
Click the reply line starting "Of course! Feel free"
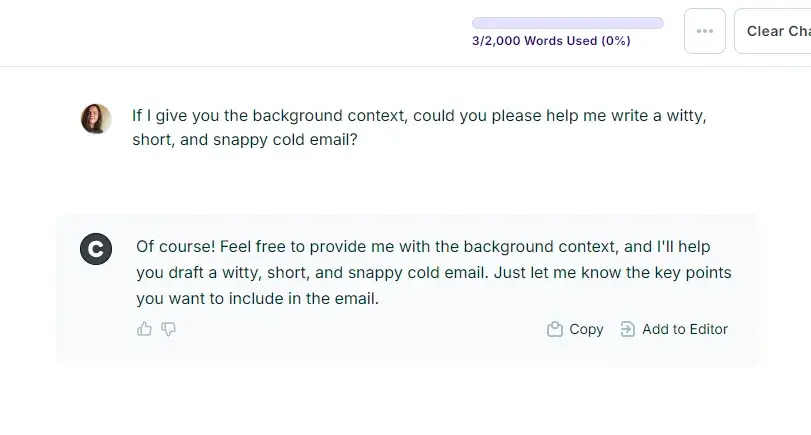(x=423, y=246)
